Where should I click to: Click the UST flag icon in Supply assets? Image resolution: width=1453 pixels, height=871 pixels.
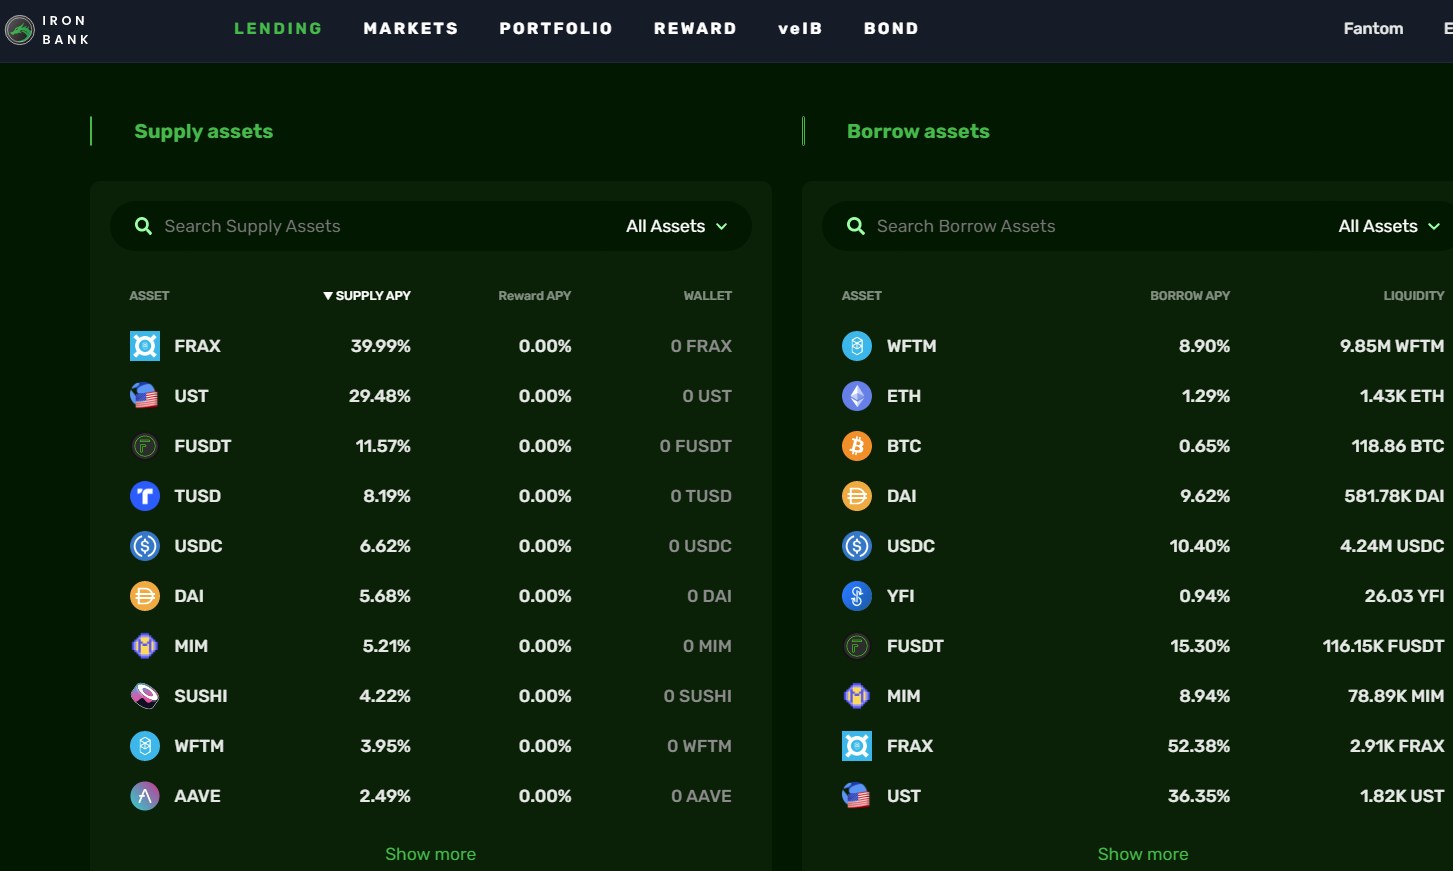(x=145, y=396)
